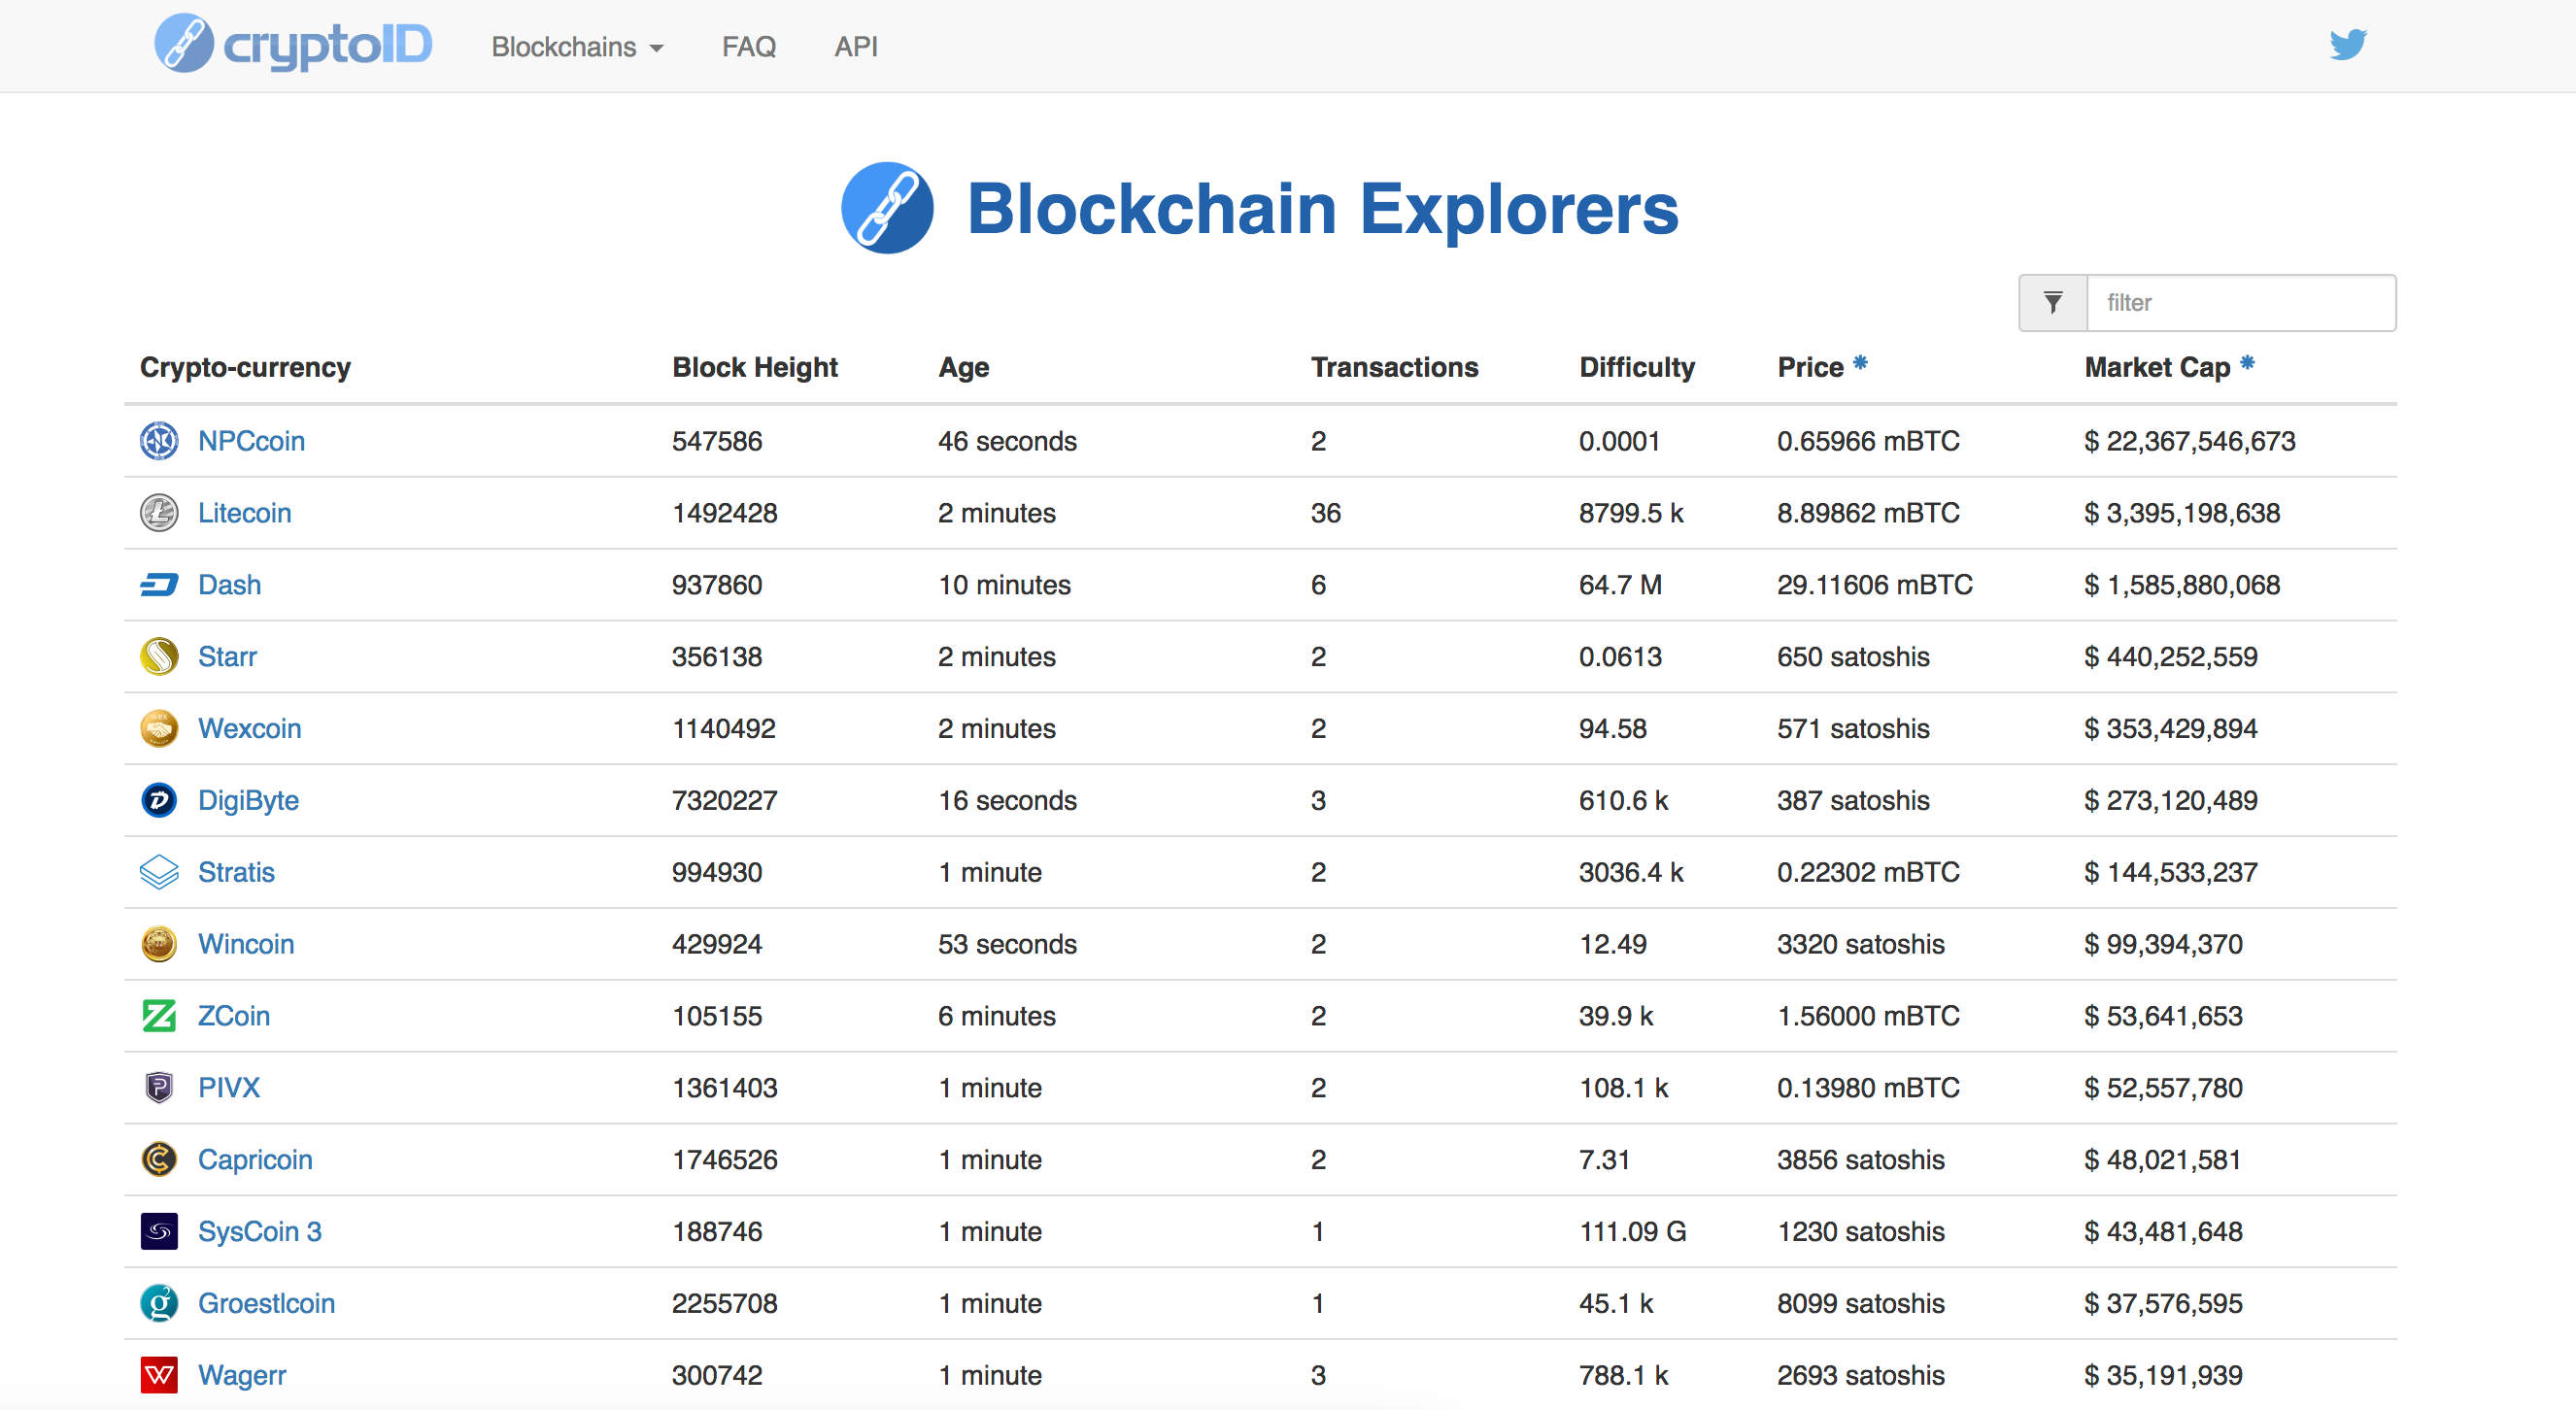The width and height of the screenshot is (2576, 1410).
Task: Select difficulty 64.7 M
Action: [1620, 585]
